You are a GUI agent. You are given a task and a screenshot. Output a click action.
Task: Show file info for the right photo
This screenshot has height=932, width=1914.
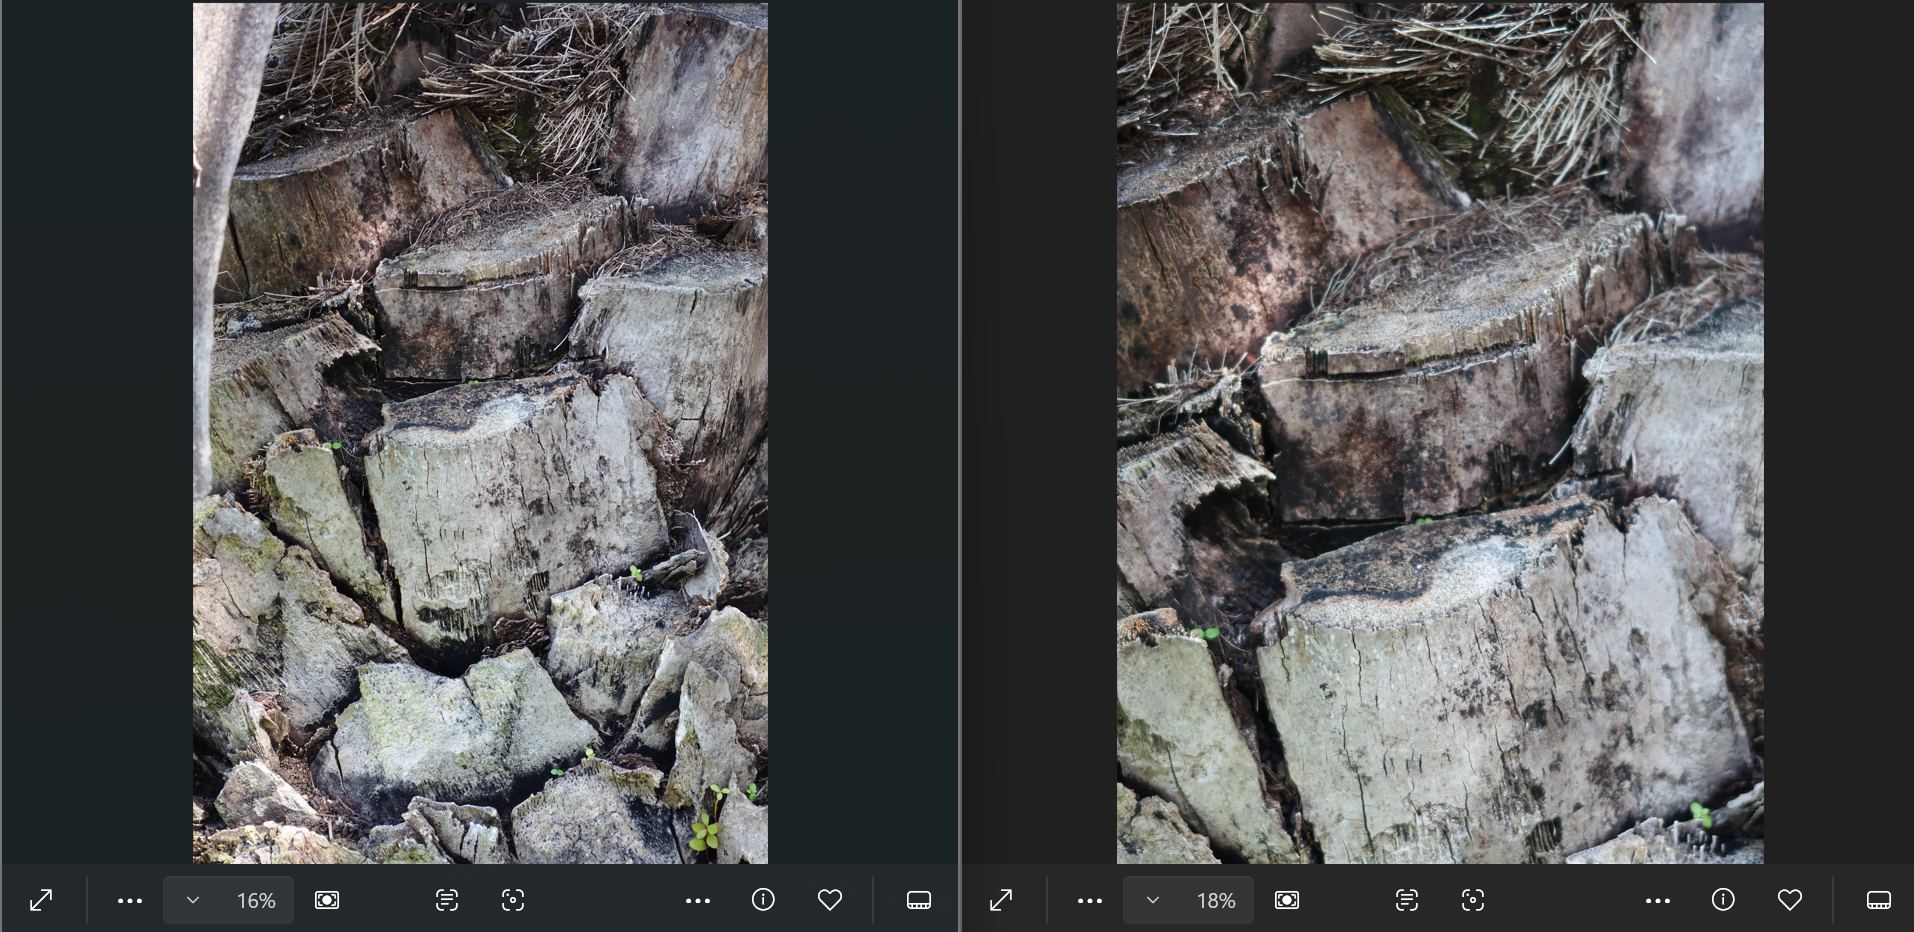click(1723, 900)
